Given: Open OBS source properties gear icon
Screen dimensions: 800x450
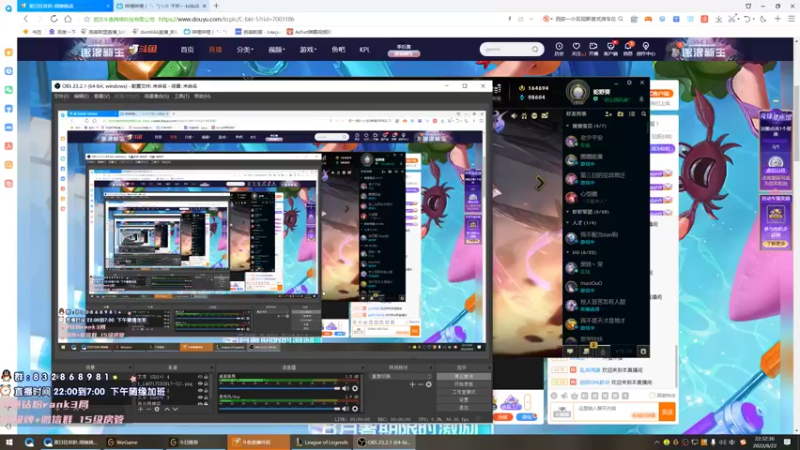Looking at the screenshot, I should tap(157, 409).
